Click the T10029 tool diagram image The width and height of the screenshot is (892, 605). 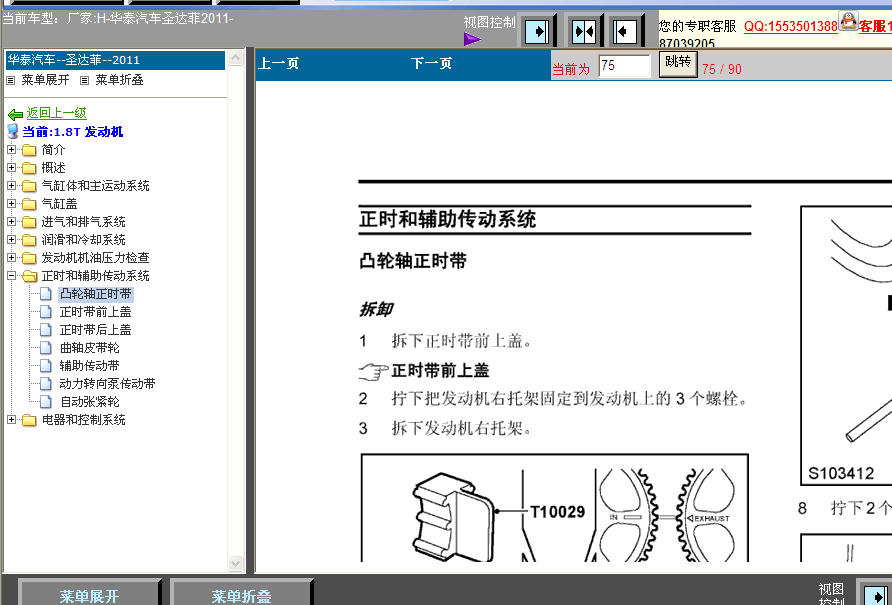(555, 508)
